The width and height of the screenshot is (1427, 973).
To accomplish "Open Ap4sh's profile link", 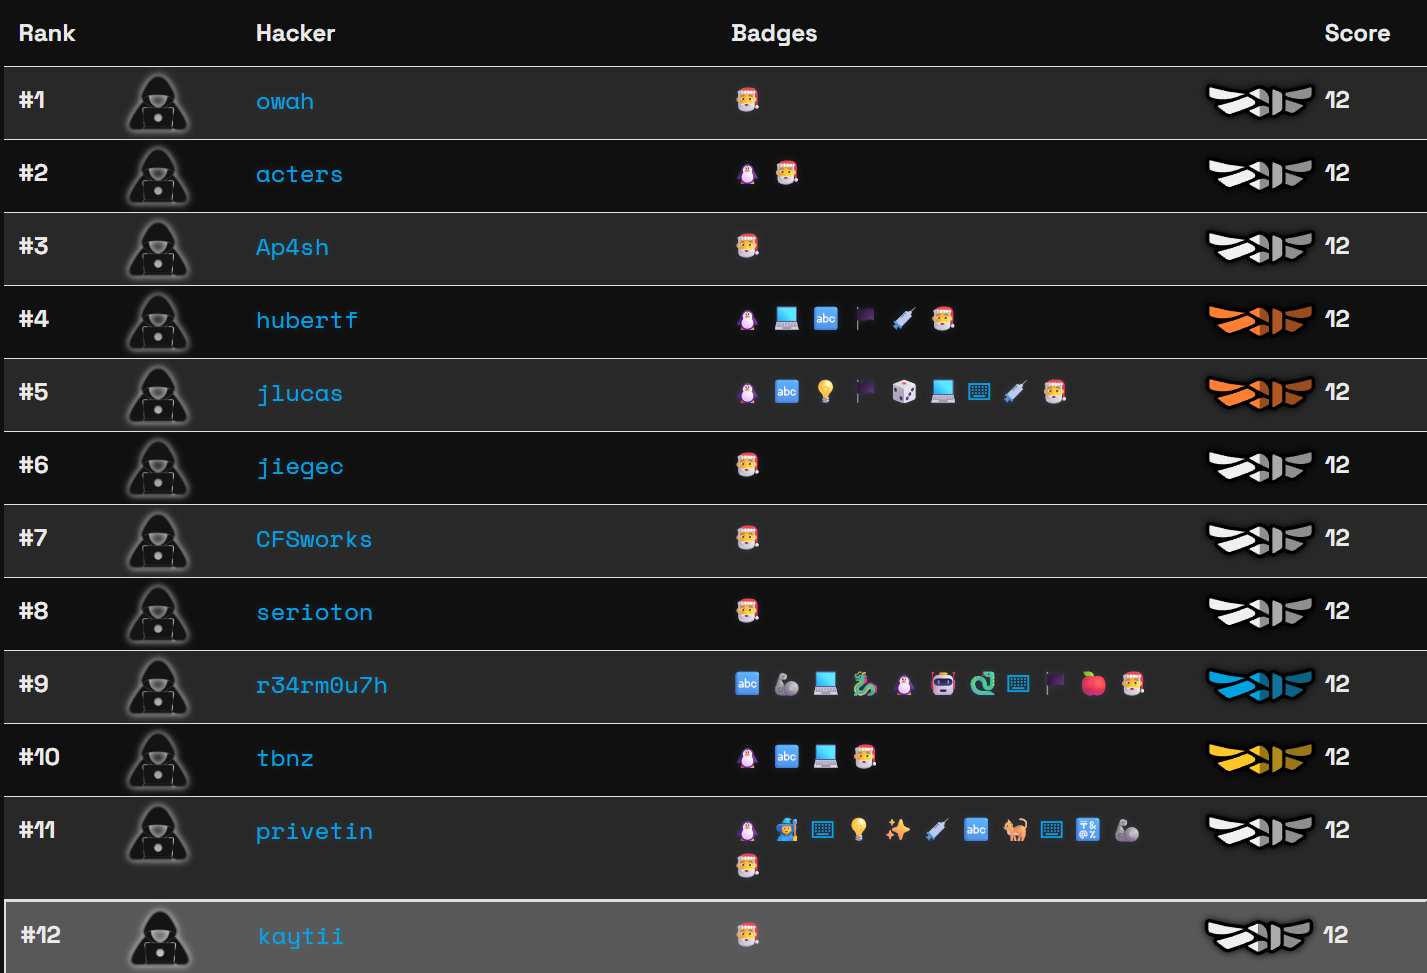I will tap(292, 248).
